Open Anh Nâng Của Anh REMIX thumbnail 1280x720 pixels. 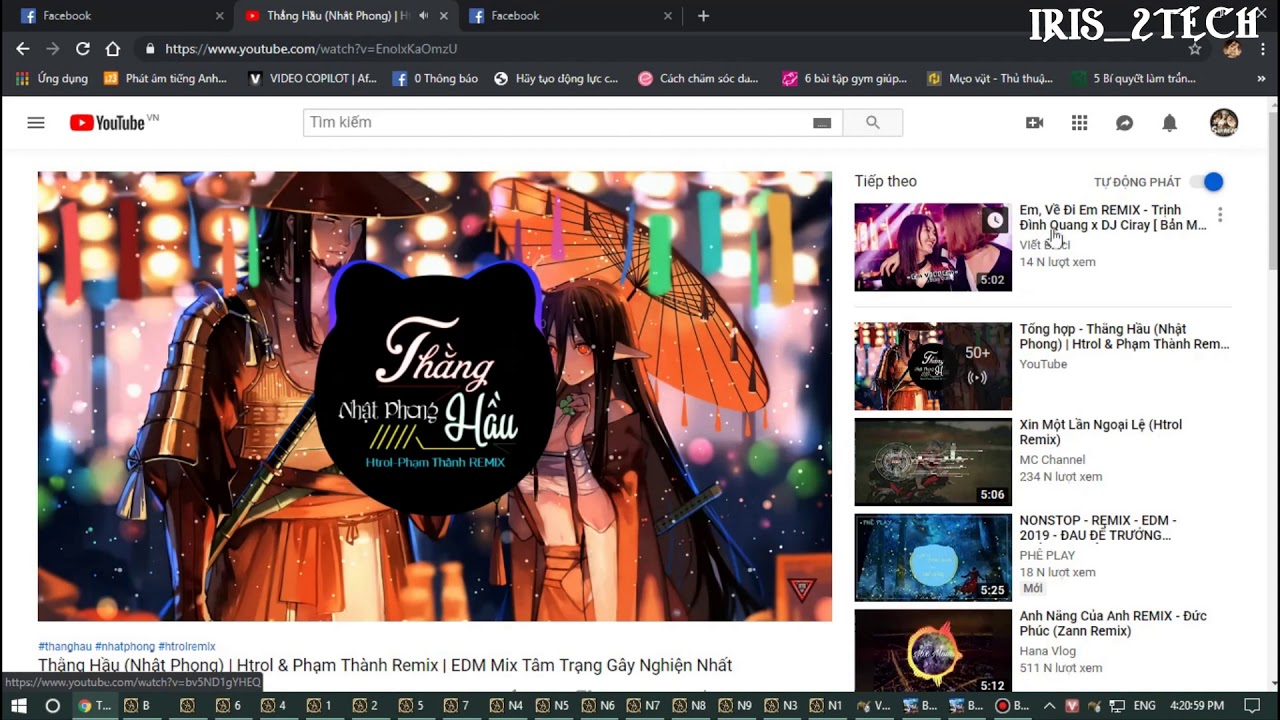[x=933, y=651]
